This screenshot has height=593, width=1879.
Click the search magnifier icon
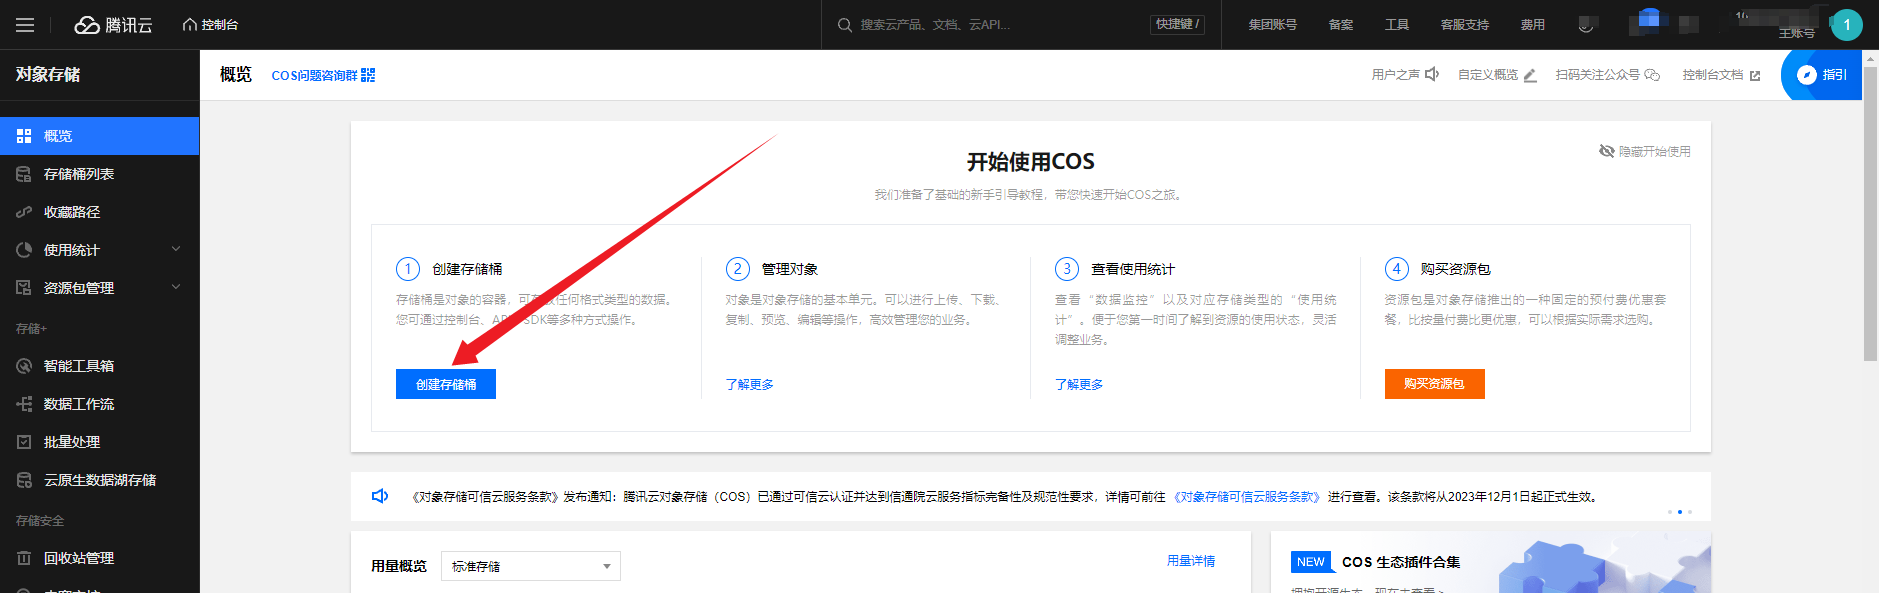[x=845, y=25]
